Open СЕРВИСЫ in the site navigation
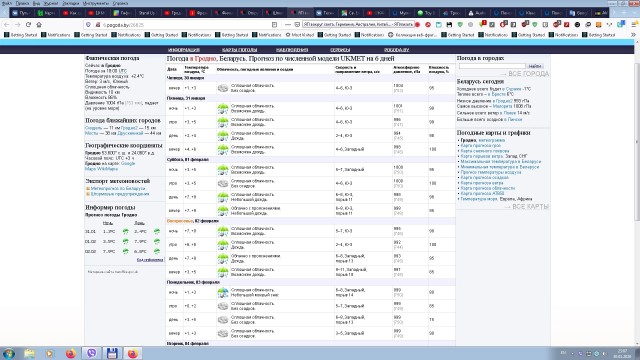The width and height of the screenshot is (640, 360). [x=340, y=50]
